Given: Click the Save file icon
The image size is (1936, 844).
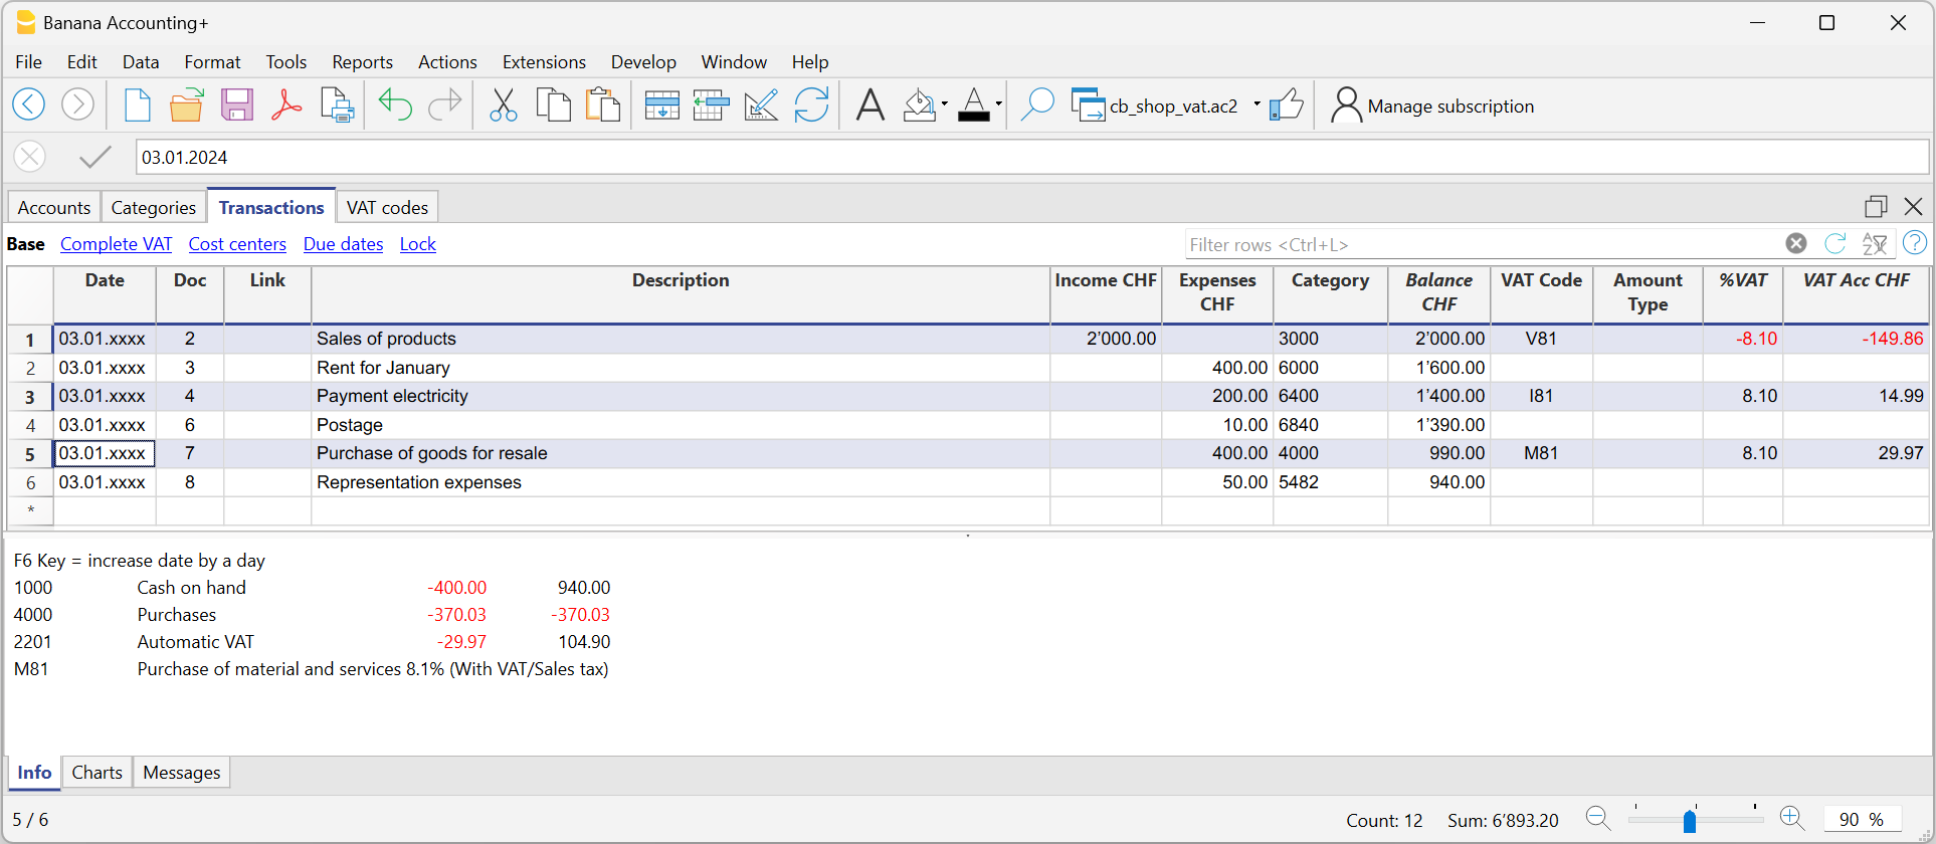Looking at the screenshot, I should [x=237, y=105].
